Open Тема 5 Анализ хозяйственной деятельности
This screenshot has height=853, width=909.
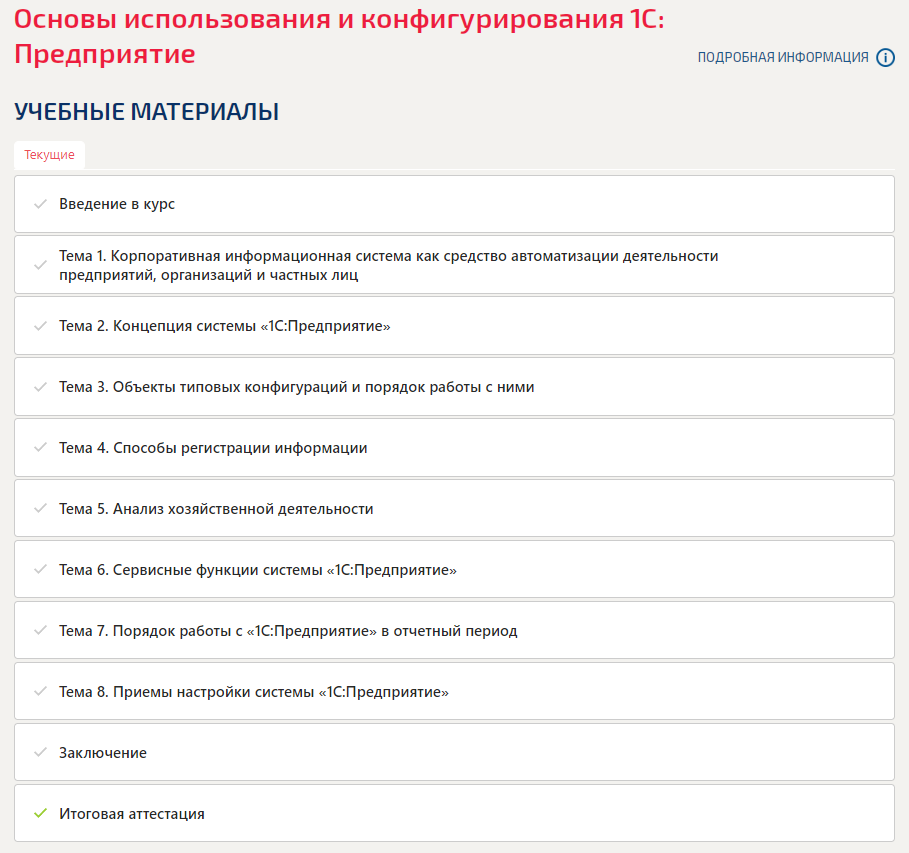click(454, 509)
